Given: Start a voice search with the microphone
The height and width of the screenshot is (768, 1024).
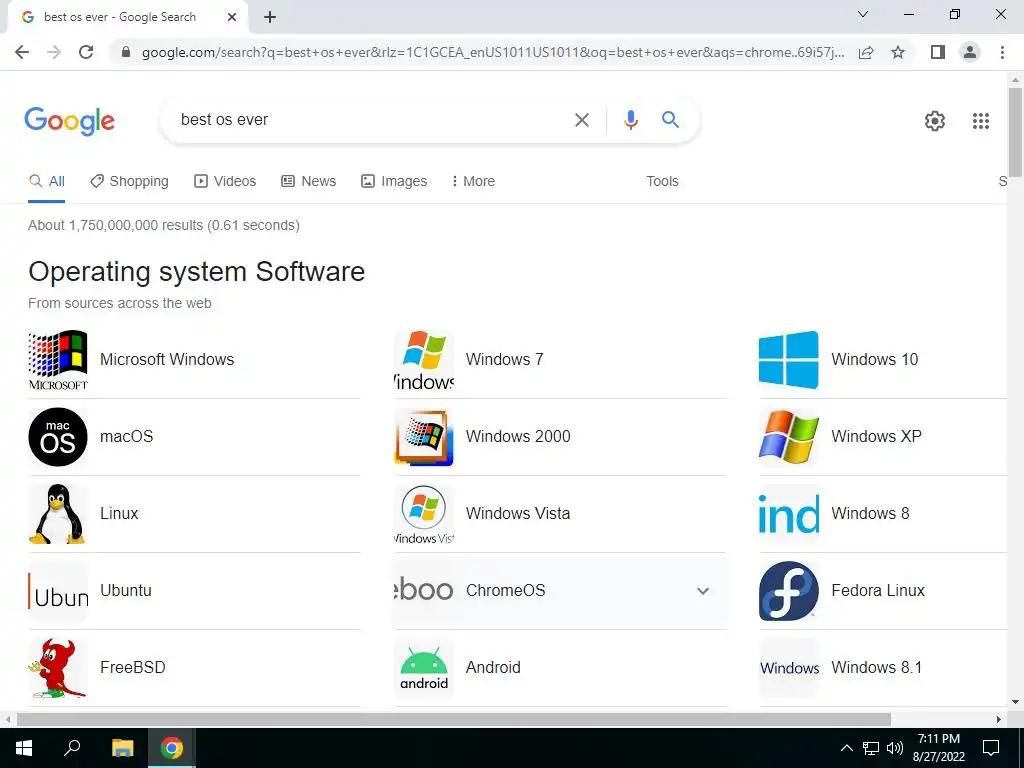Looking at the screenshot, I should coord(630,120).
